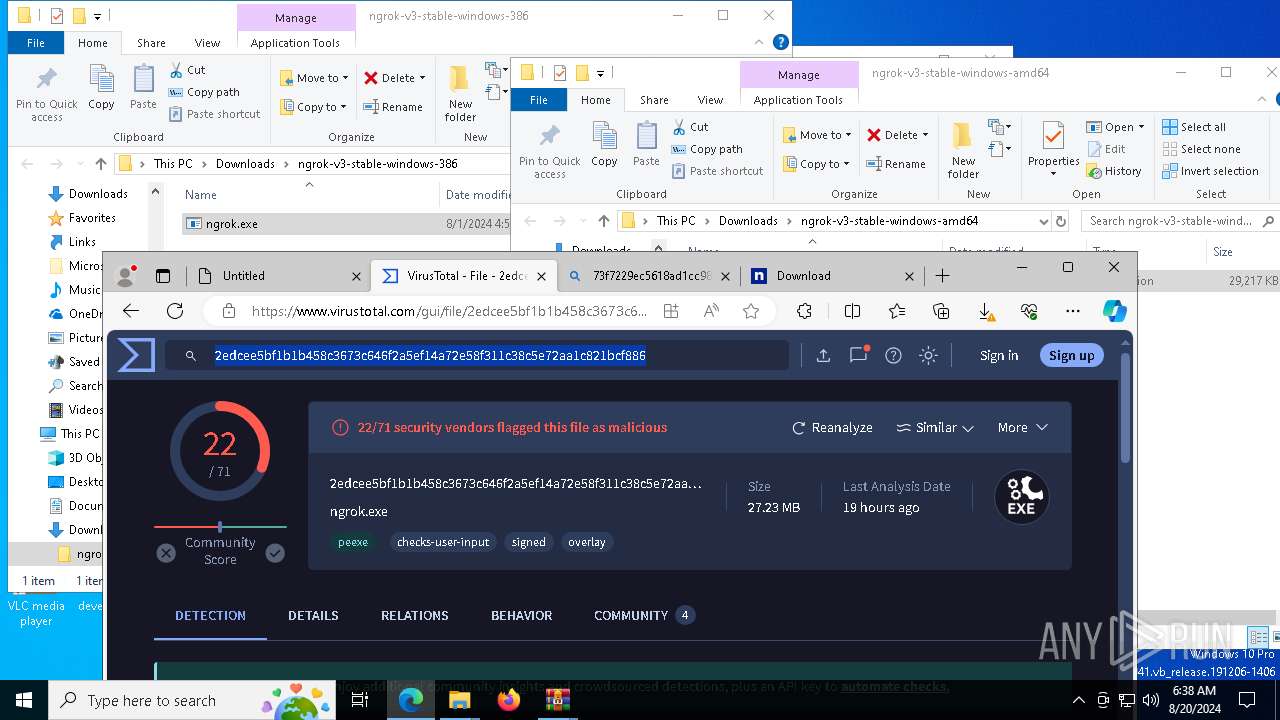Screen dimensions: 1280x720
Task: Click the overlay tag
Action: click(x=587, y=542)
